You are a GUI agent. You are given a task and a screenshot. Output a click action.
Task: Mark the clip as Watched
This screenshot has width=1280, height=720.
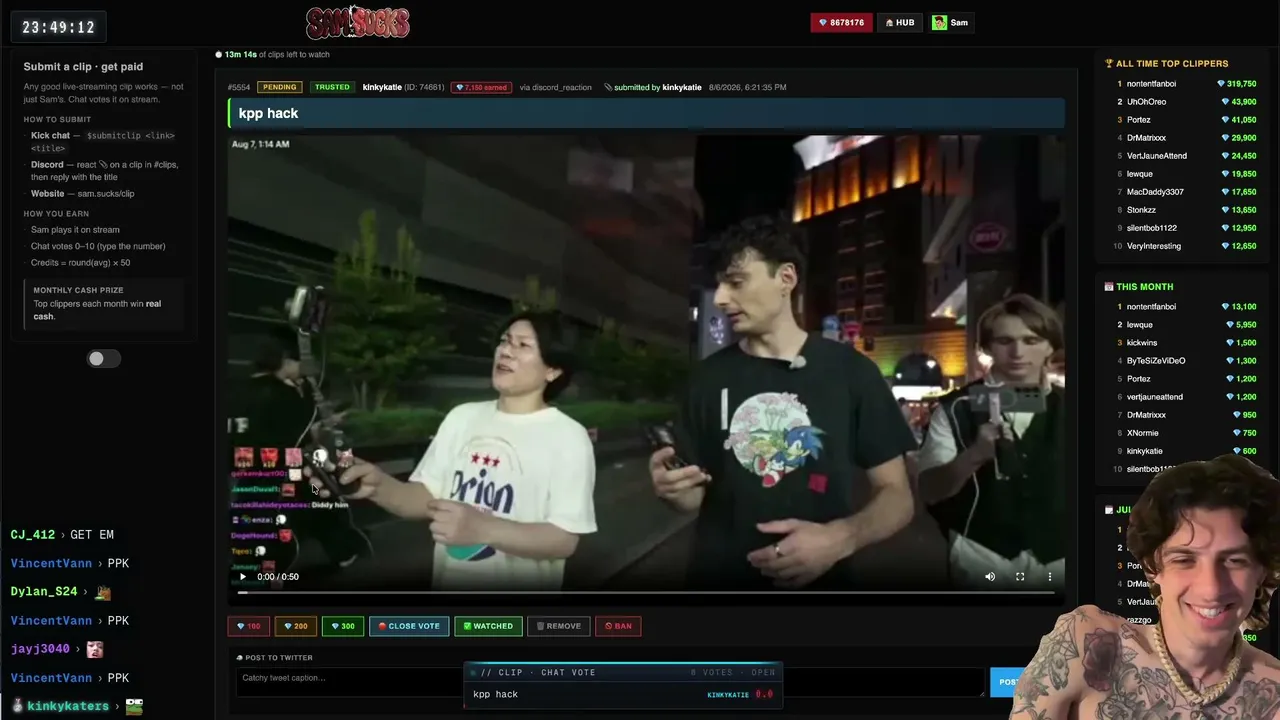coord(488,626)
